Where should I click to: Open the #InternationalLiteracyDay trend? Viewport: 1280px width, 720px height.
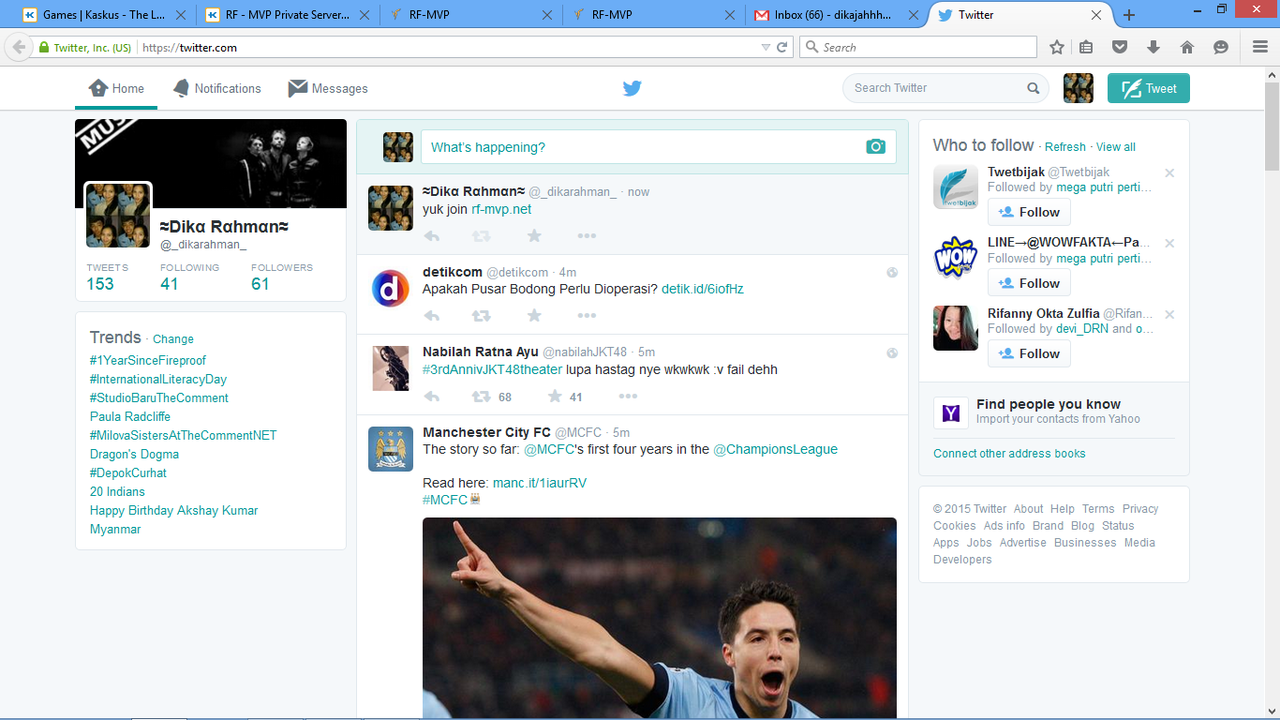point(158,379)
